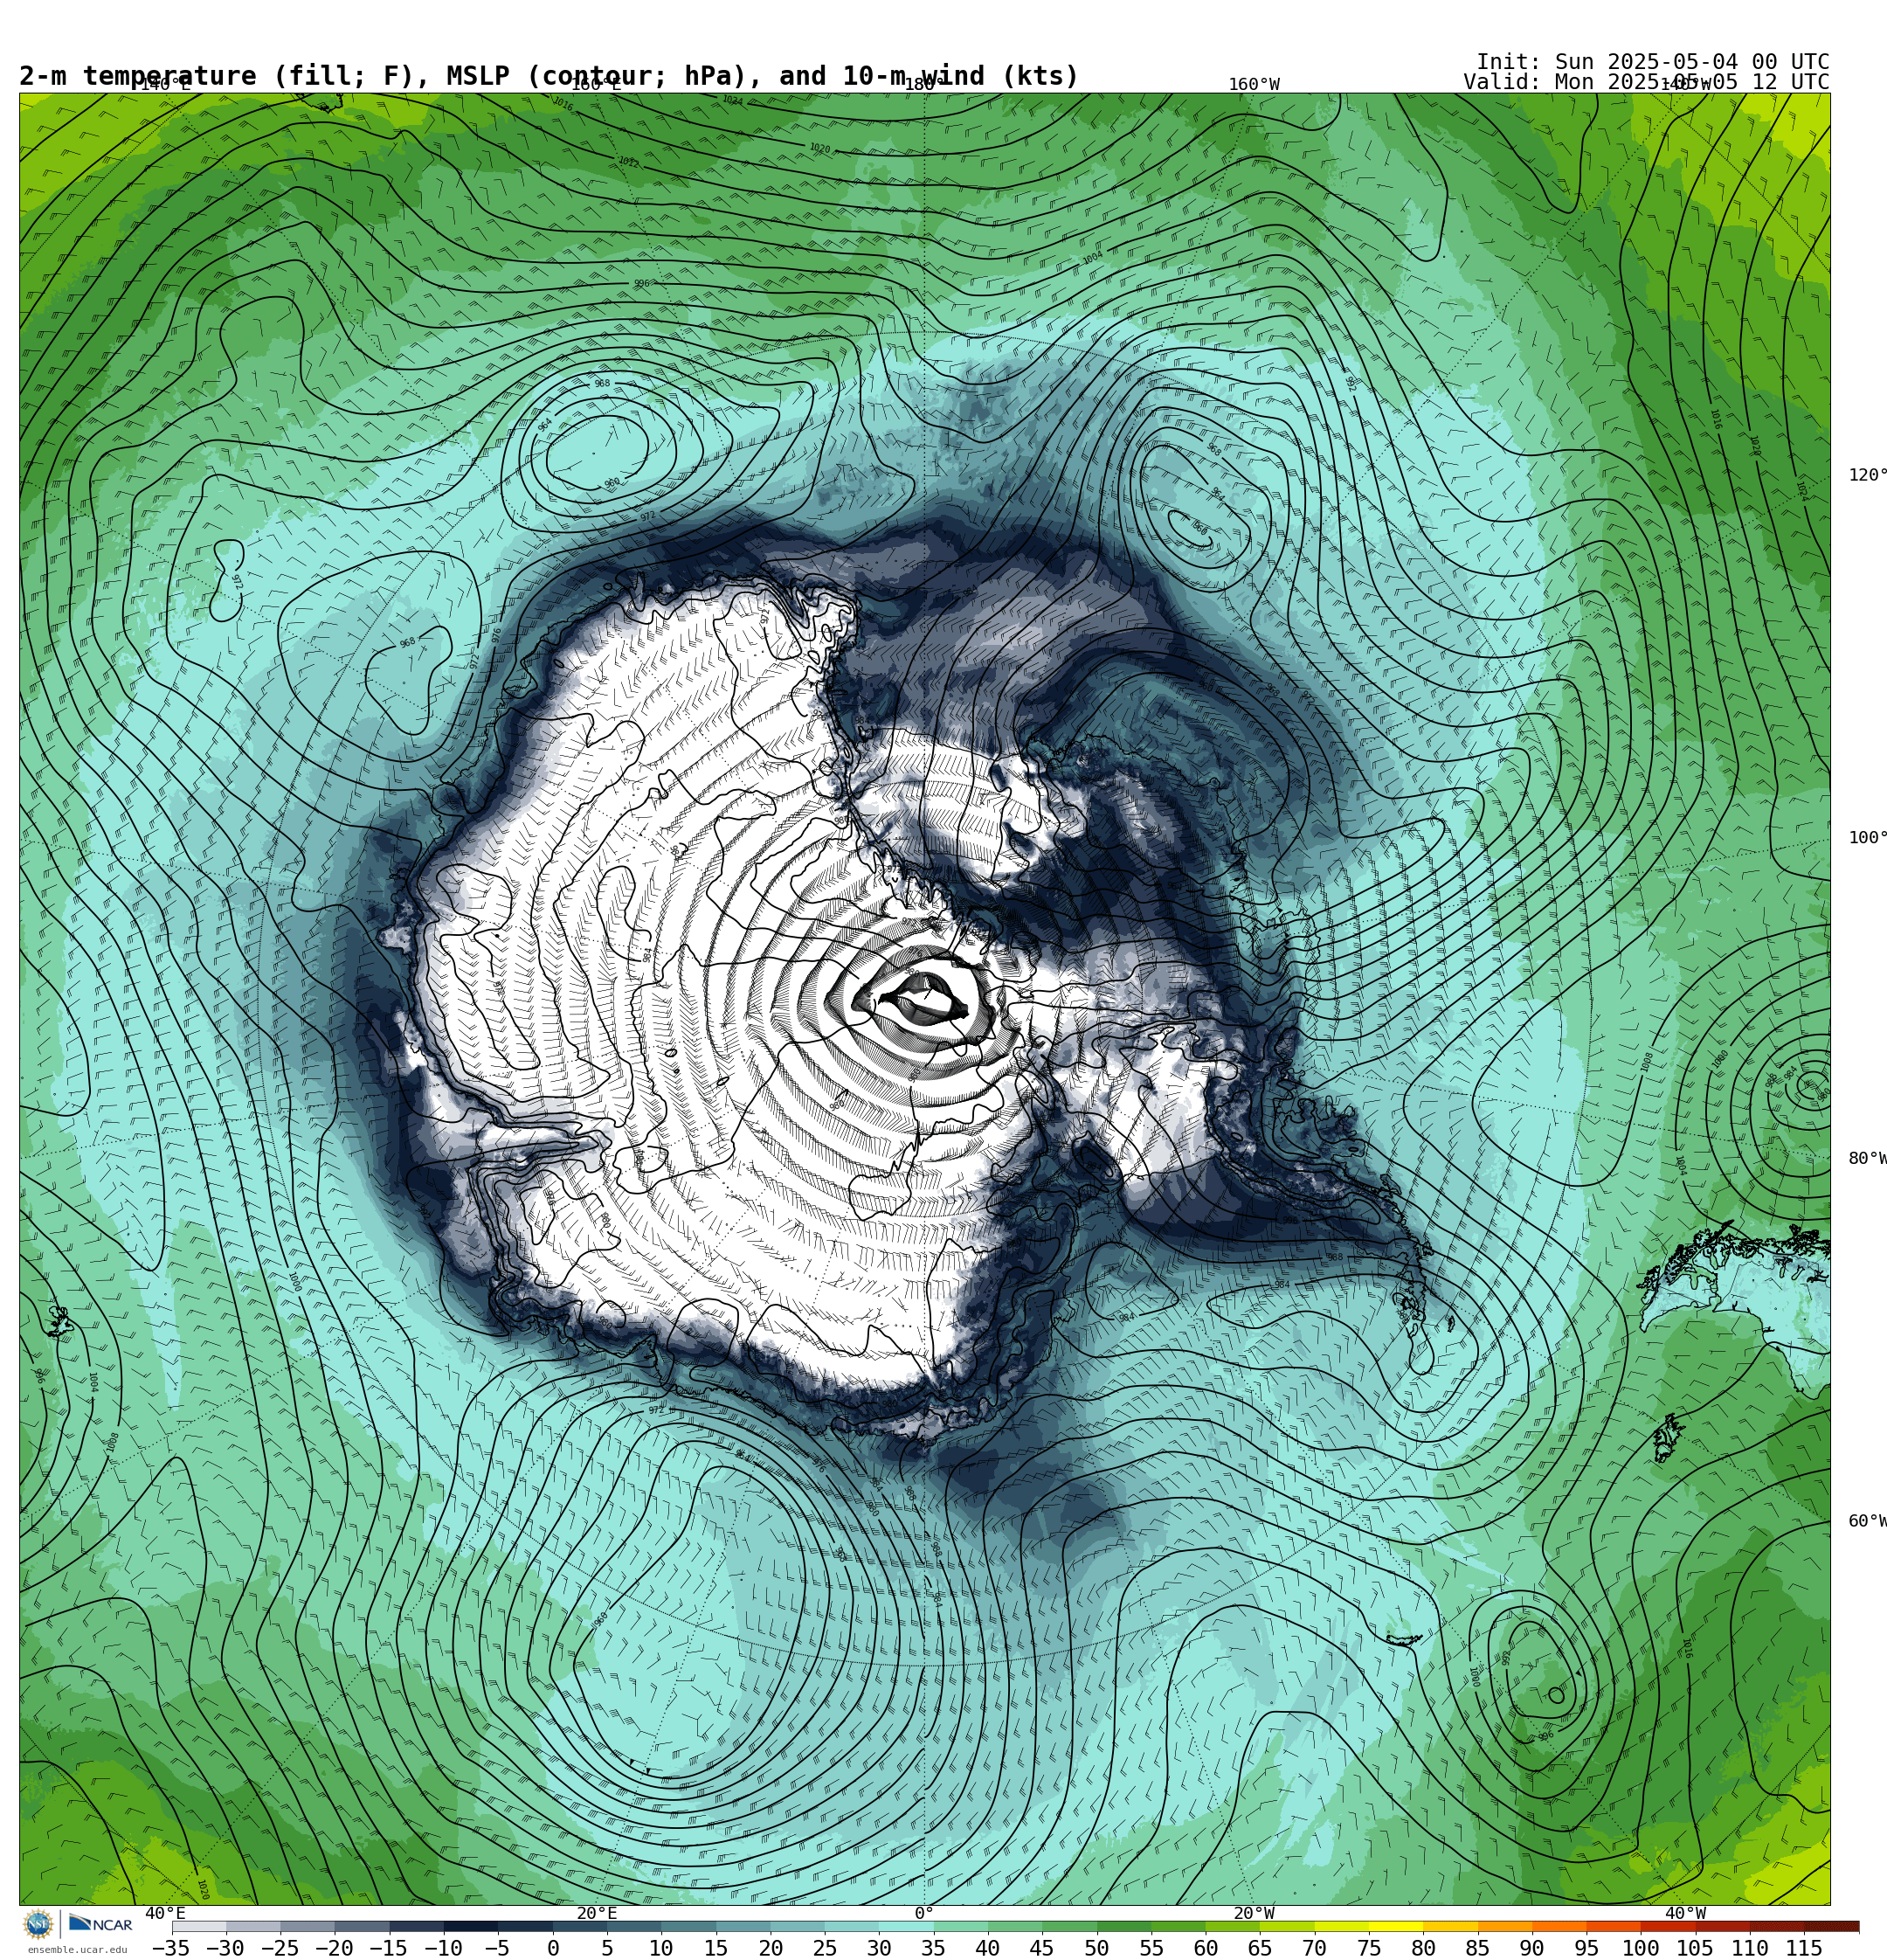Viewport: 1887px width, 1960px height.
Task: Click the -10 colorbar tick label
Action: pyautogui.click(x=443, y=1948)
